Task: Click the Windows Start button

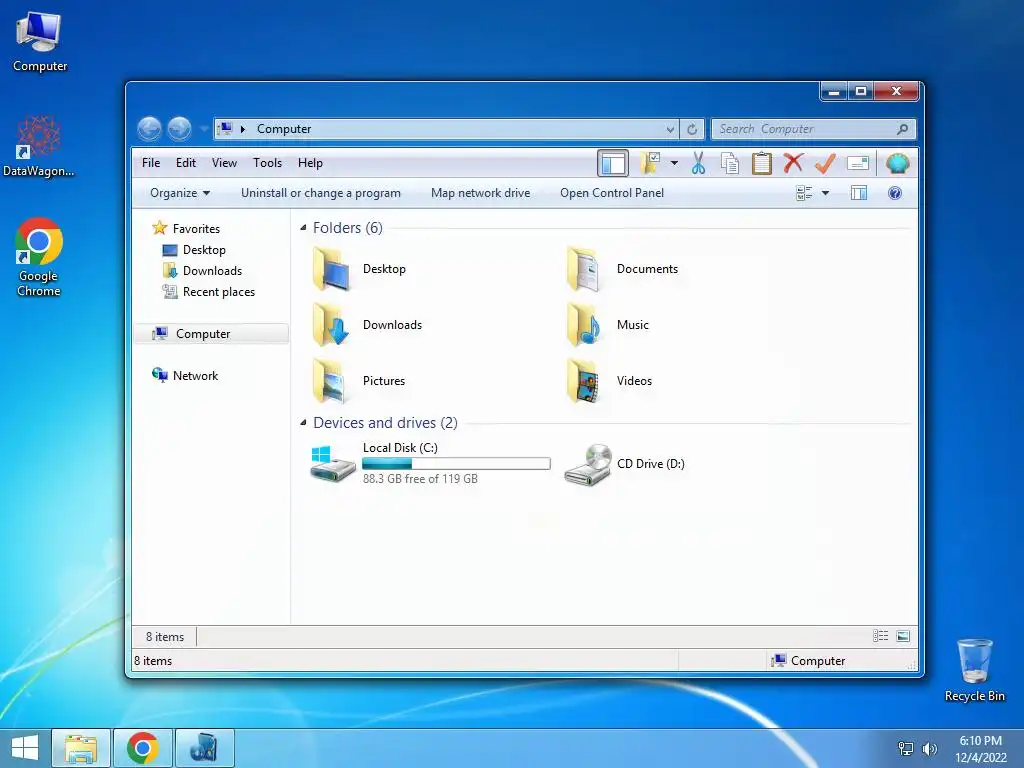Action: click(25, 748)
